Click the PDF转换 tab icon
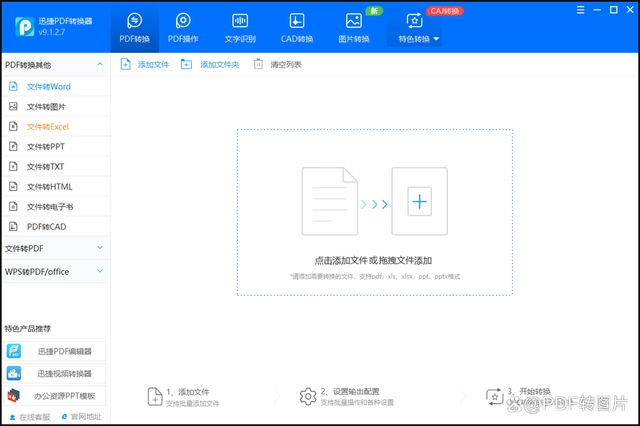640x426 pixels. click(x=134, y=20)
